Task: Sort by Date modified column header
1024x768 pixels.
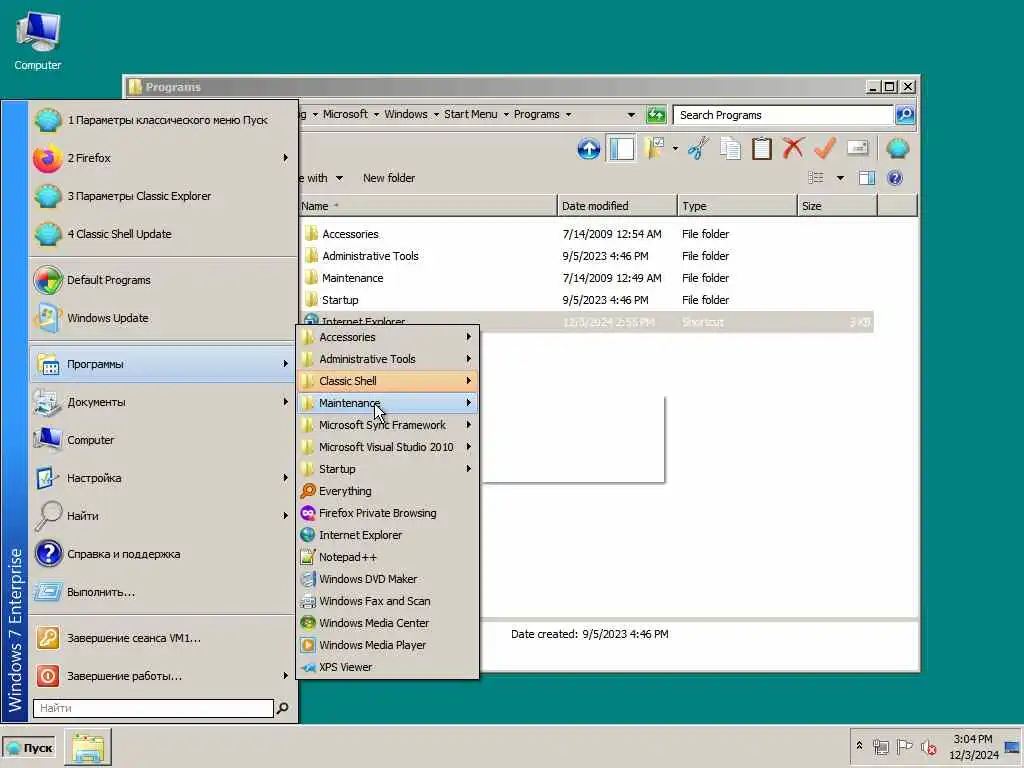Action: tap(617, 206)
